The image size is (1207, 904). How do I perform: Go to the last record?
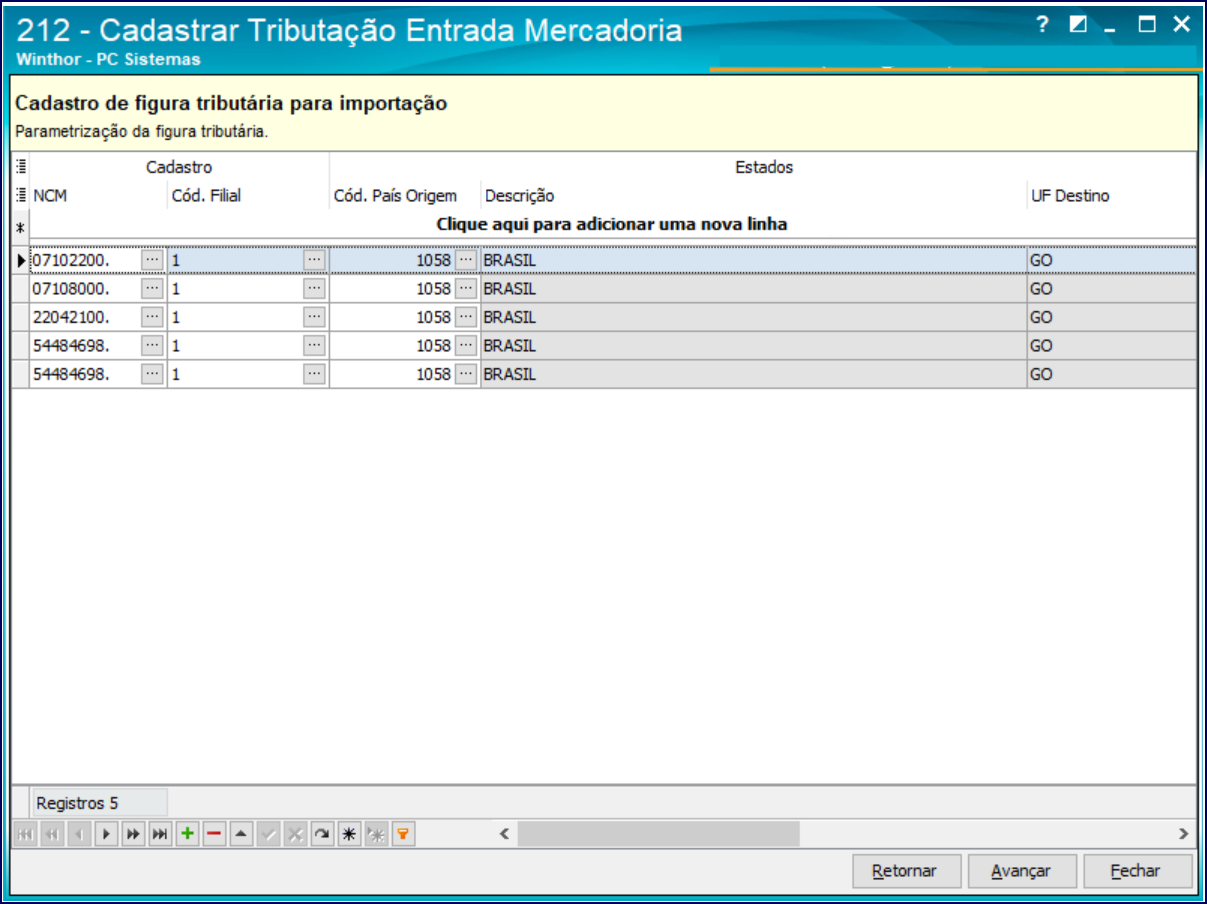(x=159, y=834)
